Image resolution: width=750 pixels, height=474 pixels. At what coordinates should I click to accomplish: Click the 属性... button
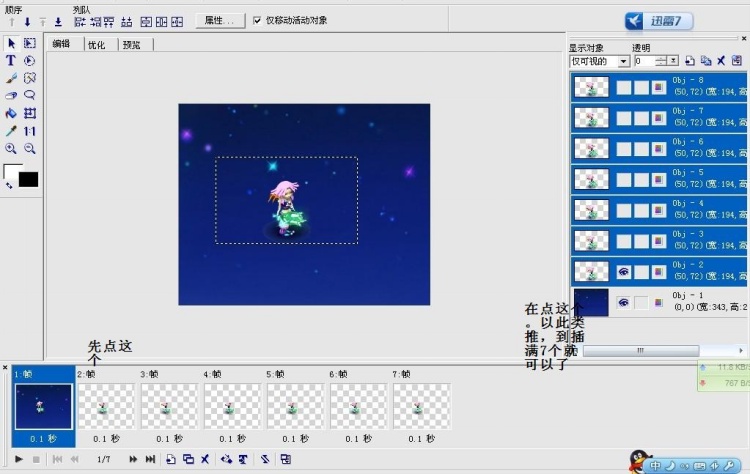point(220,21)
